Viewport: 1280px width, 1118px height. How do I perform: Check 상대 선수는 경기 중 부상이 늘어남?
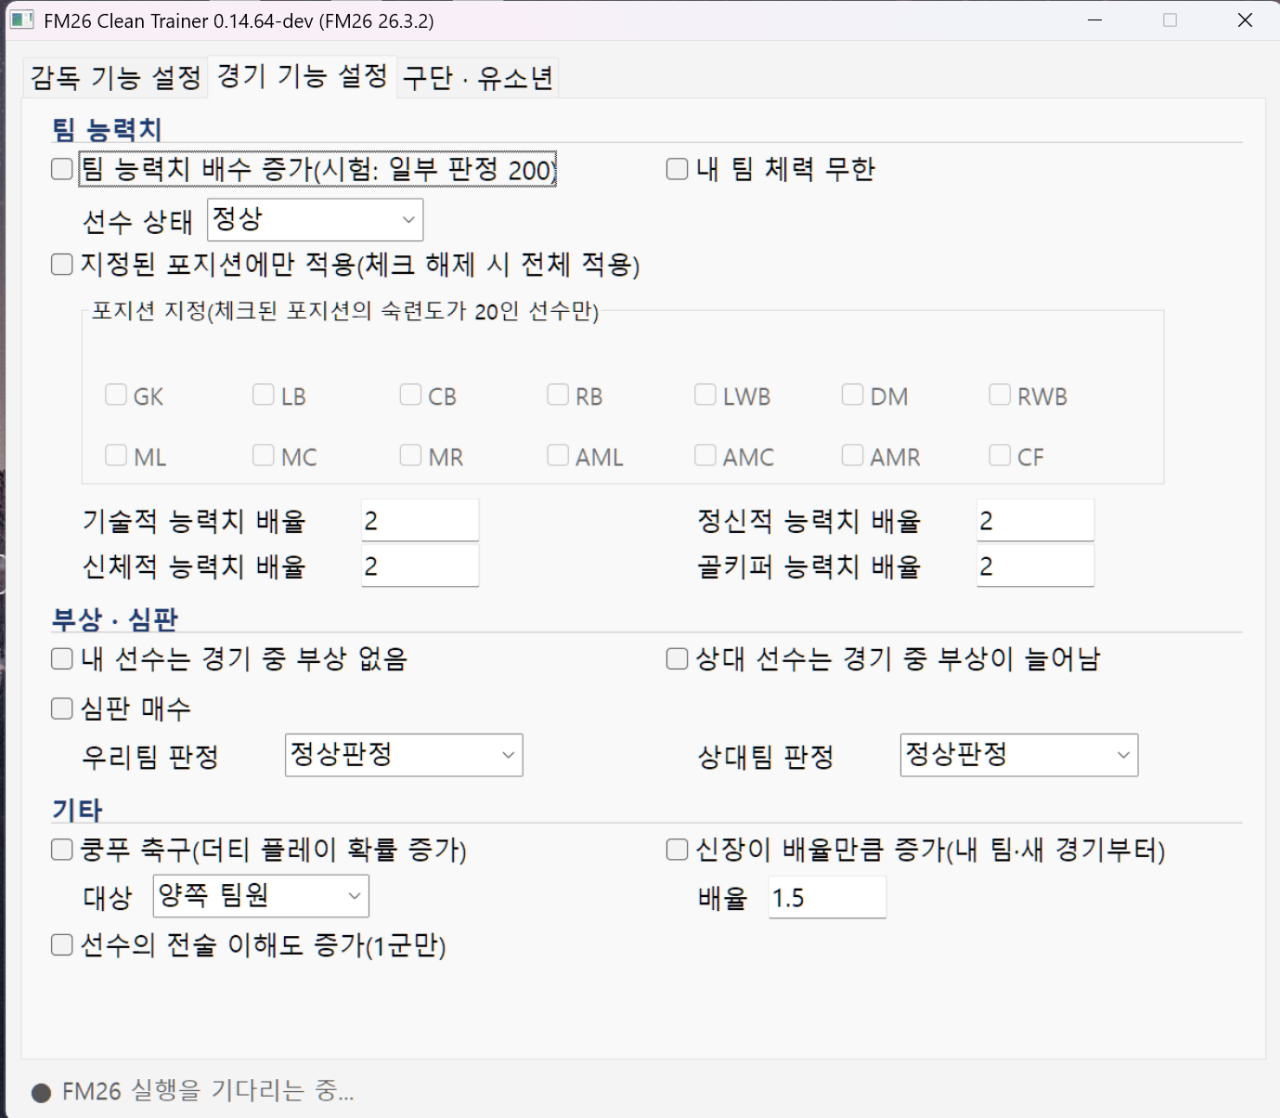[x=677, y=658]
